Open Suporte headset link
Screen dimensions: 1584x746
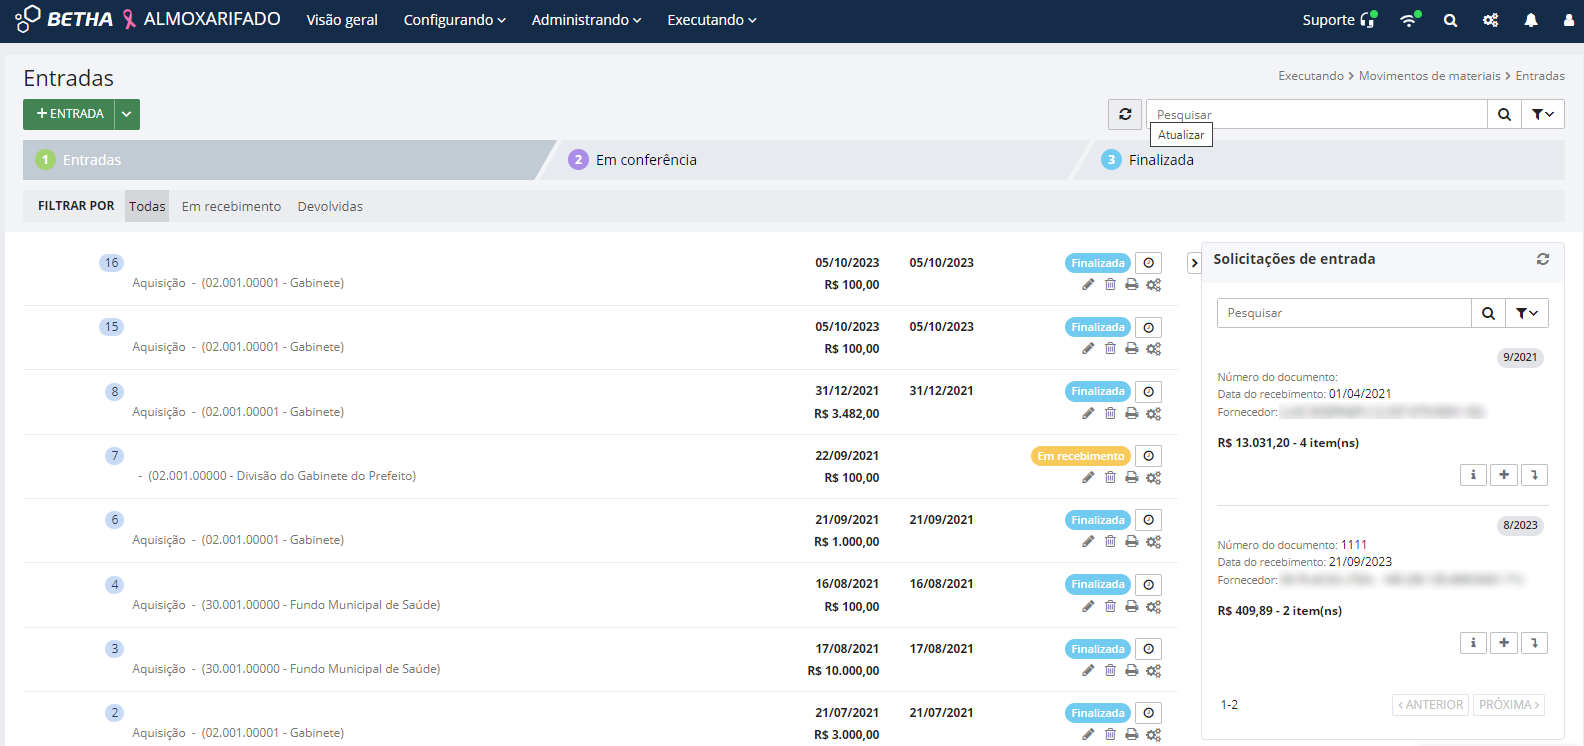[x=1339, y=20]
